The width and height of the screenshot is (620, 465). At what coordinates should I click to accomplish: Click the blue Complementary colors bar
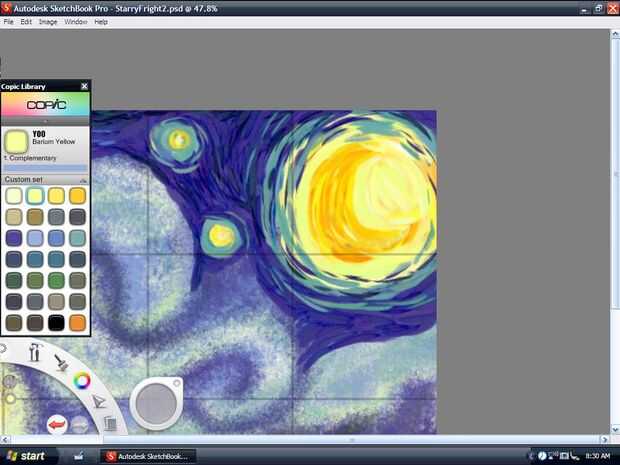pos(45,168)
